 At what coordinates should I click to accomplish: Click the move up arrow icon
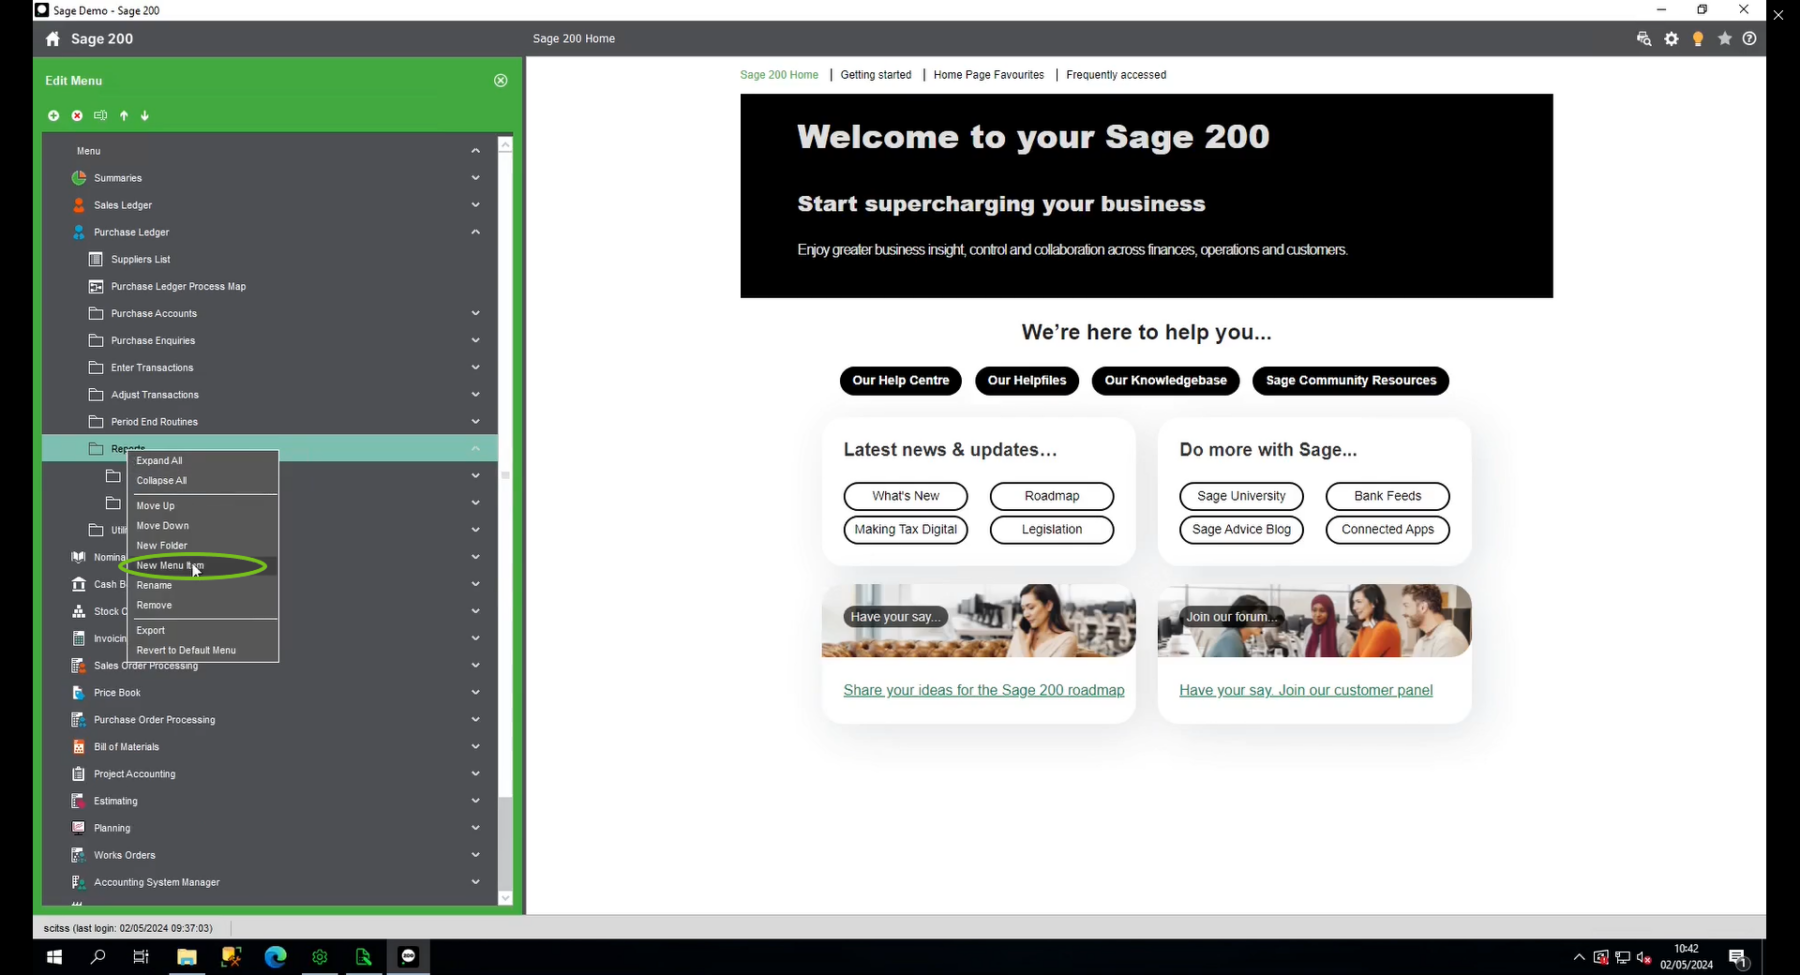[124, 116]
